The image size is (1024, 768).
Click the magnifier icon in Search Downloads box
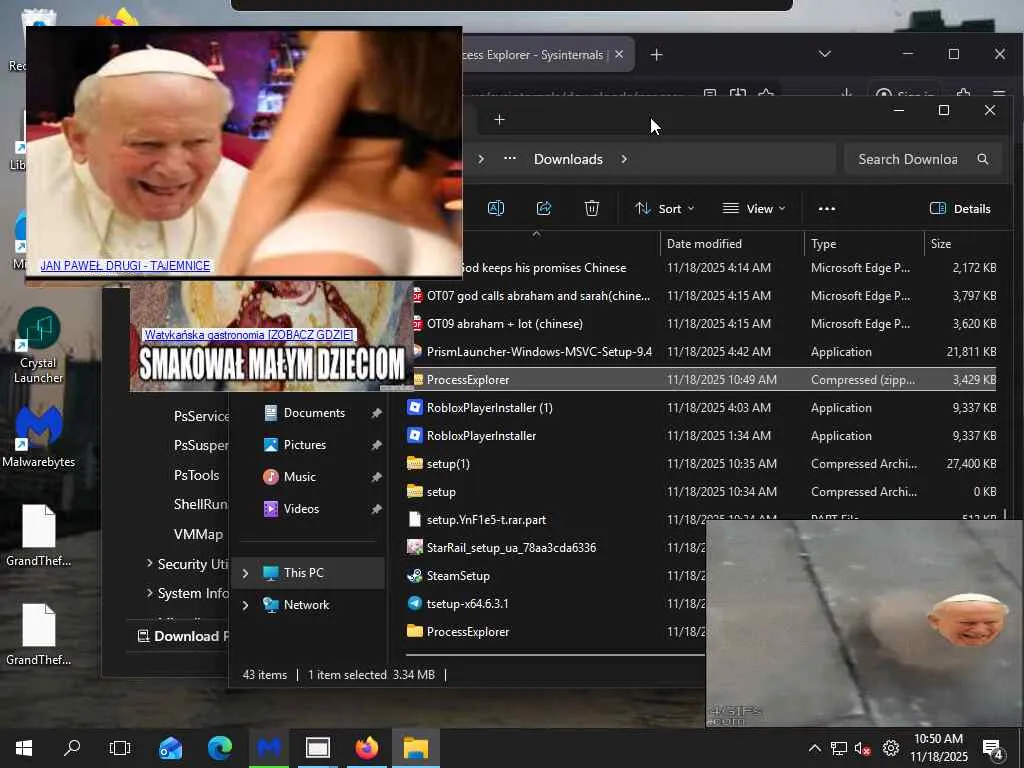pos(983,159)
